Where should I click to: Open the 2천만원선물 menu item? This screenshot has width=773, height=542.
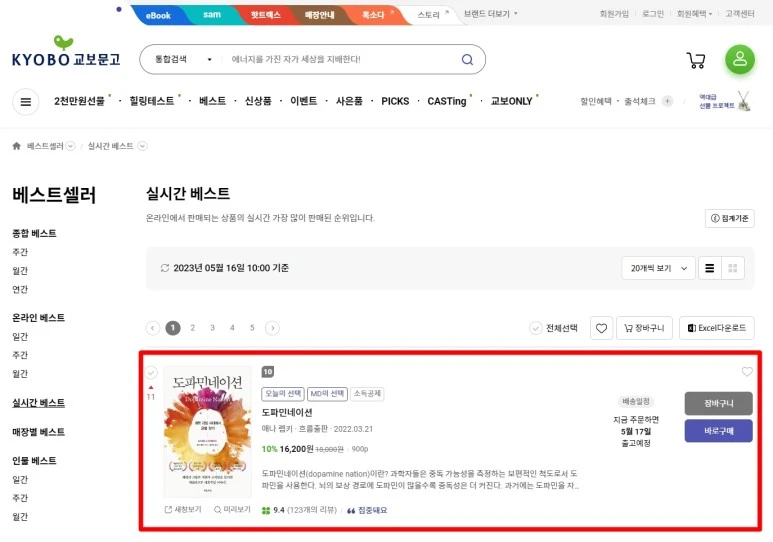pyautogui.click(x=79, y=101)
